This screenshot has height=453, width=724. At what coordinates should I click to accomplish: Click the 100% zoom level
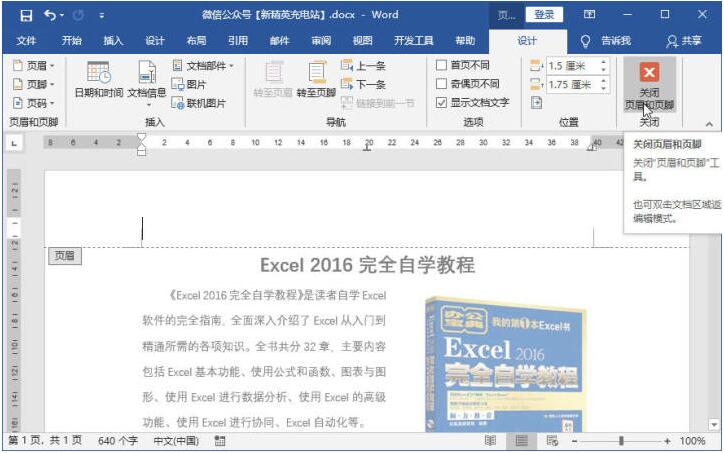pos(692,441)
